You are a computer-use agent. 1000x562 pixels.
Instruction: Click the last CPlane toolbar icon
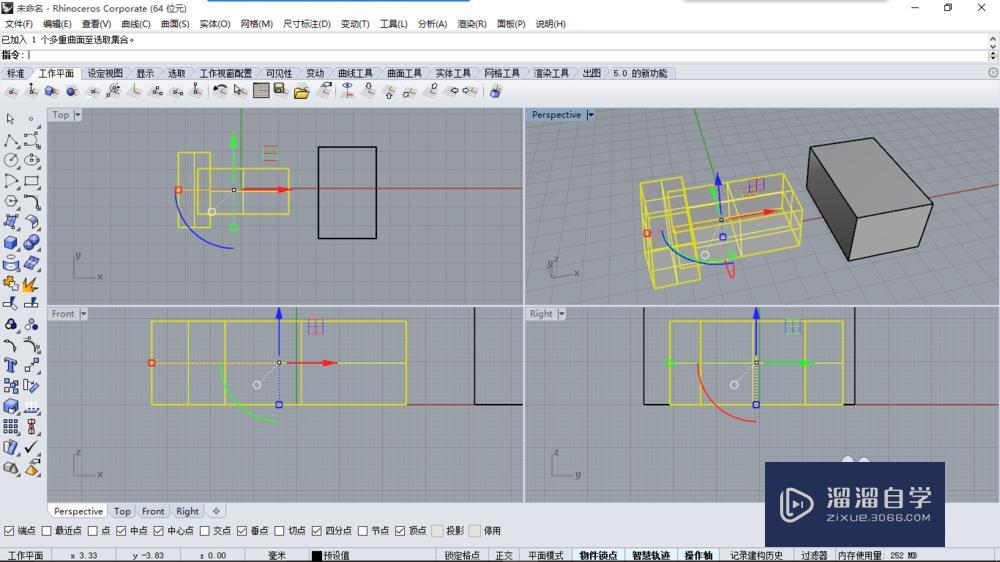(496, 91)
